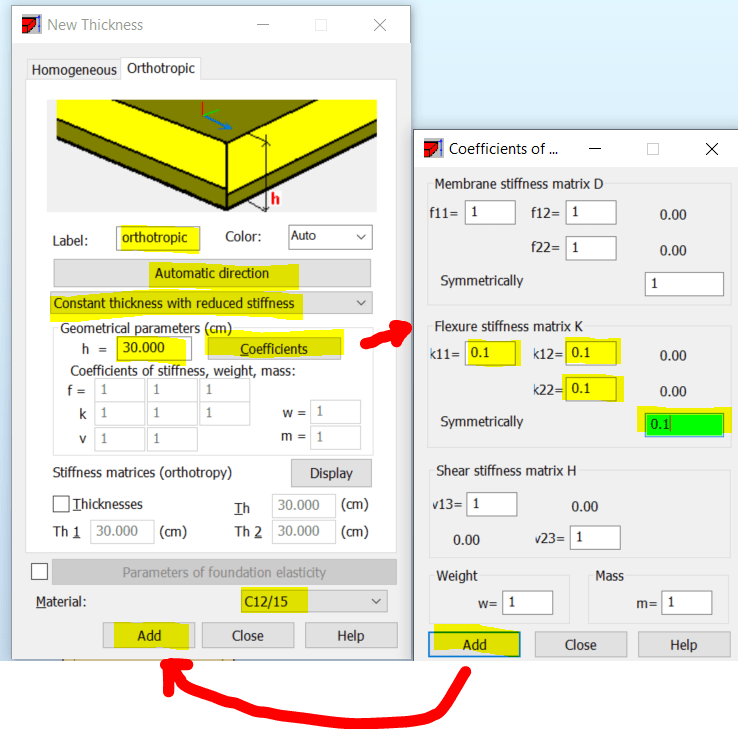Edit the k22 flexure stiffness field
The width and height of the screenshot is (738, 729).
591,389
